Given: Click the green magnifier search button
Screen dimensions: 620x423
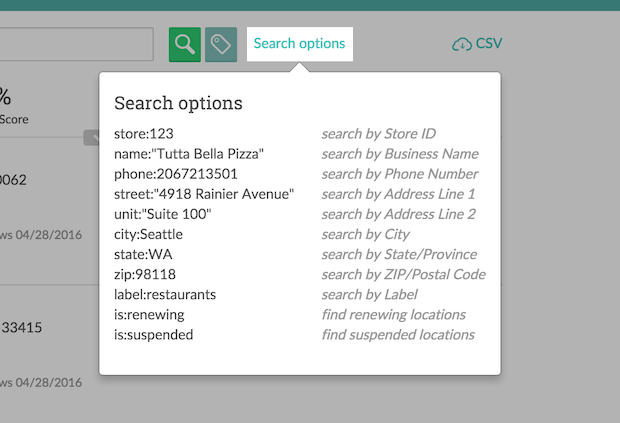Looking at the screenshot, I should (x=185, y=44).
